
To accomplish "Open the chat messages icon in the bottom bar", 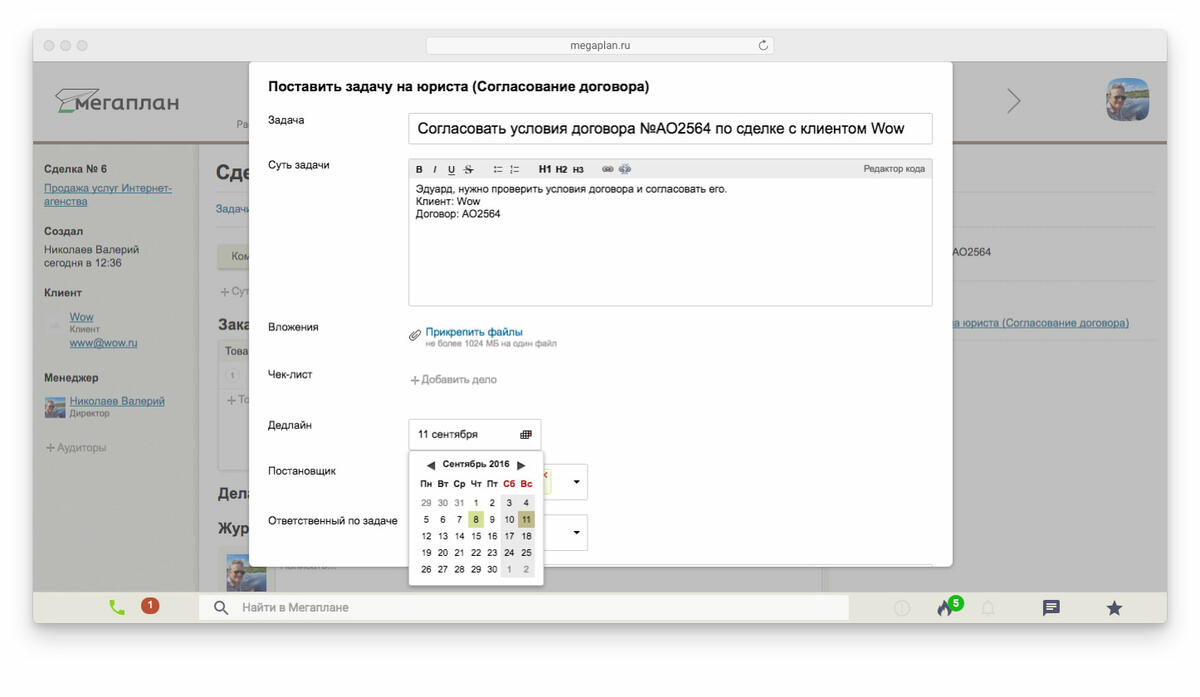I will coord(1051,607).
